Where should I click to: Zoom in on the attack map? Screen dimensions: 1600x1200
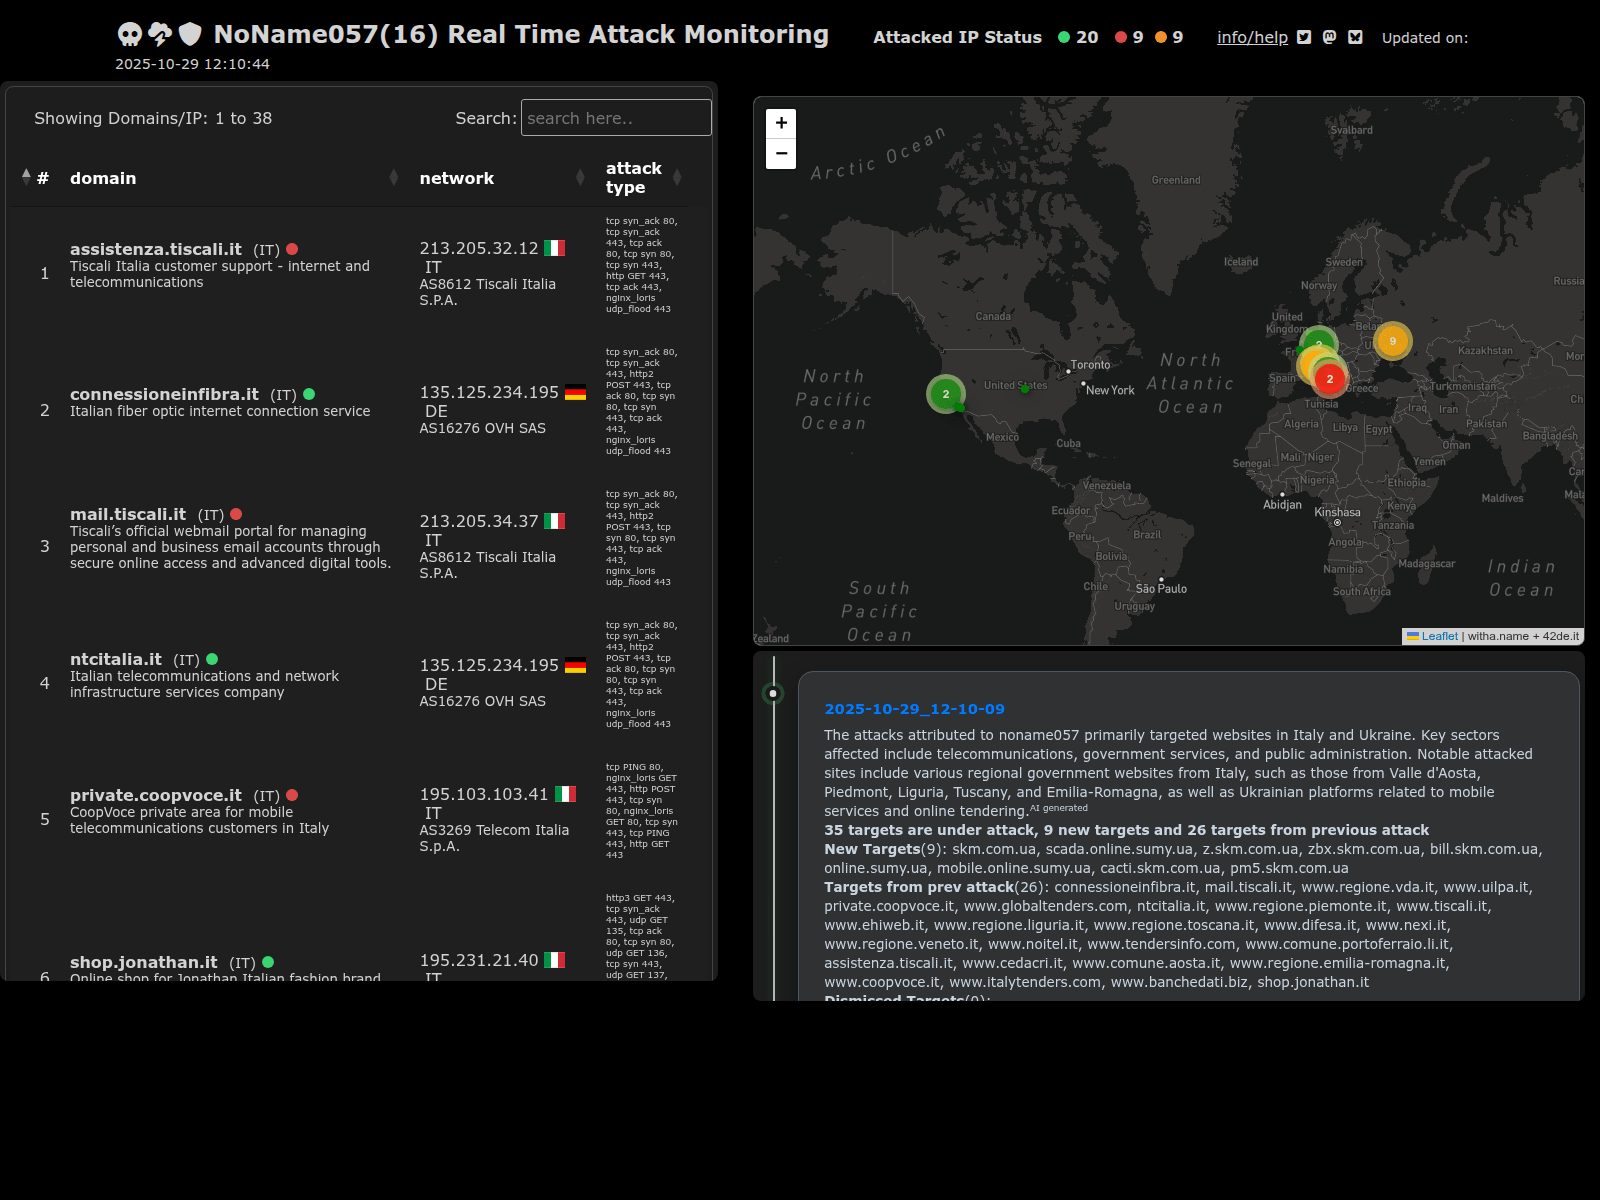pyautogui.click(x=781, y=123)
